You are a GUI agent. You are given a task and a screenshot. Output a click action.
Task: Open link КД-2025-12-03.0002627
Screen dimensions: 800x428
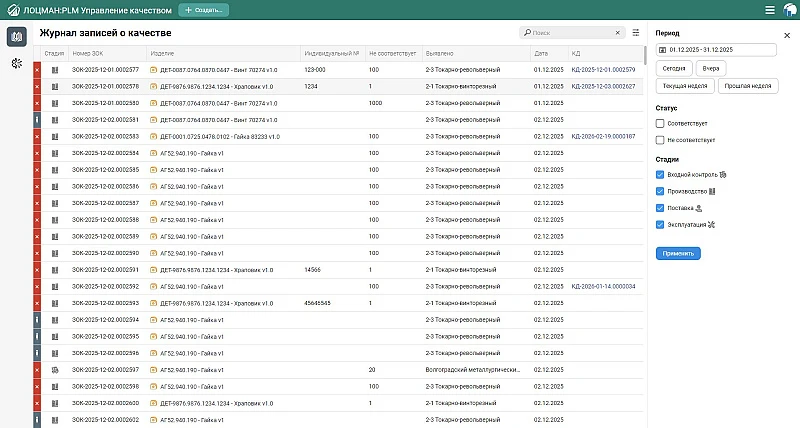pos(604,87)
